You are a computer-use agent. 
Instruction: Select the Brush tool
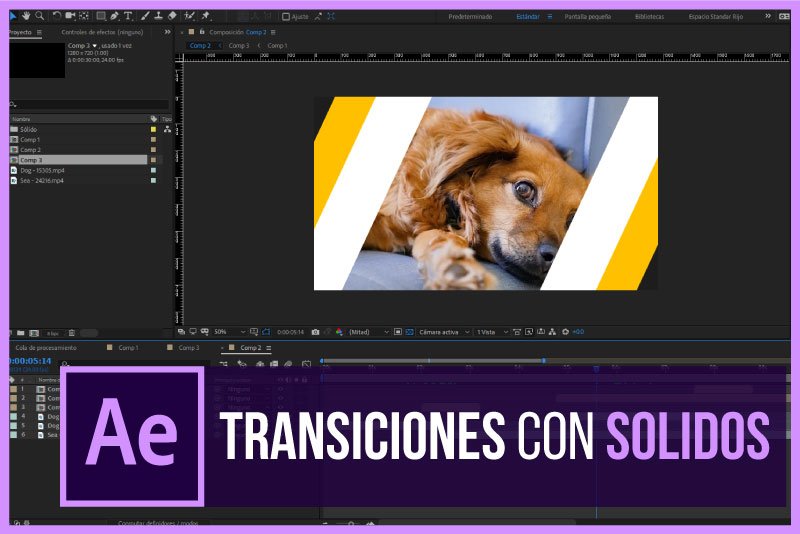coord(145,16)
